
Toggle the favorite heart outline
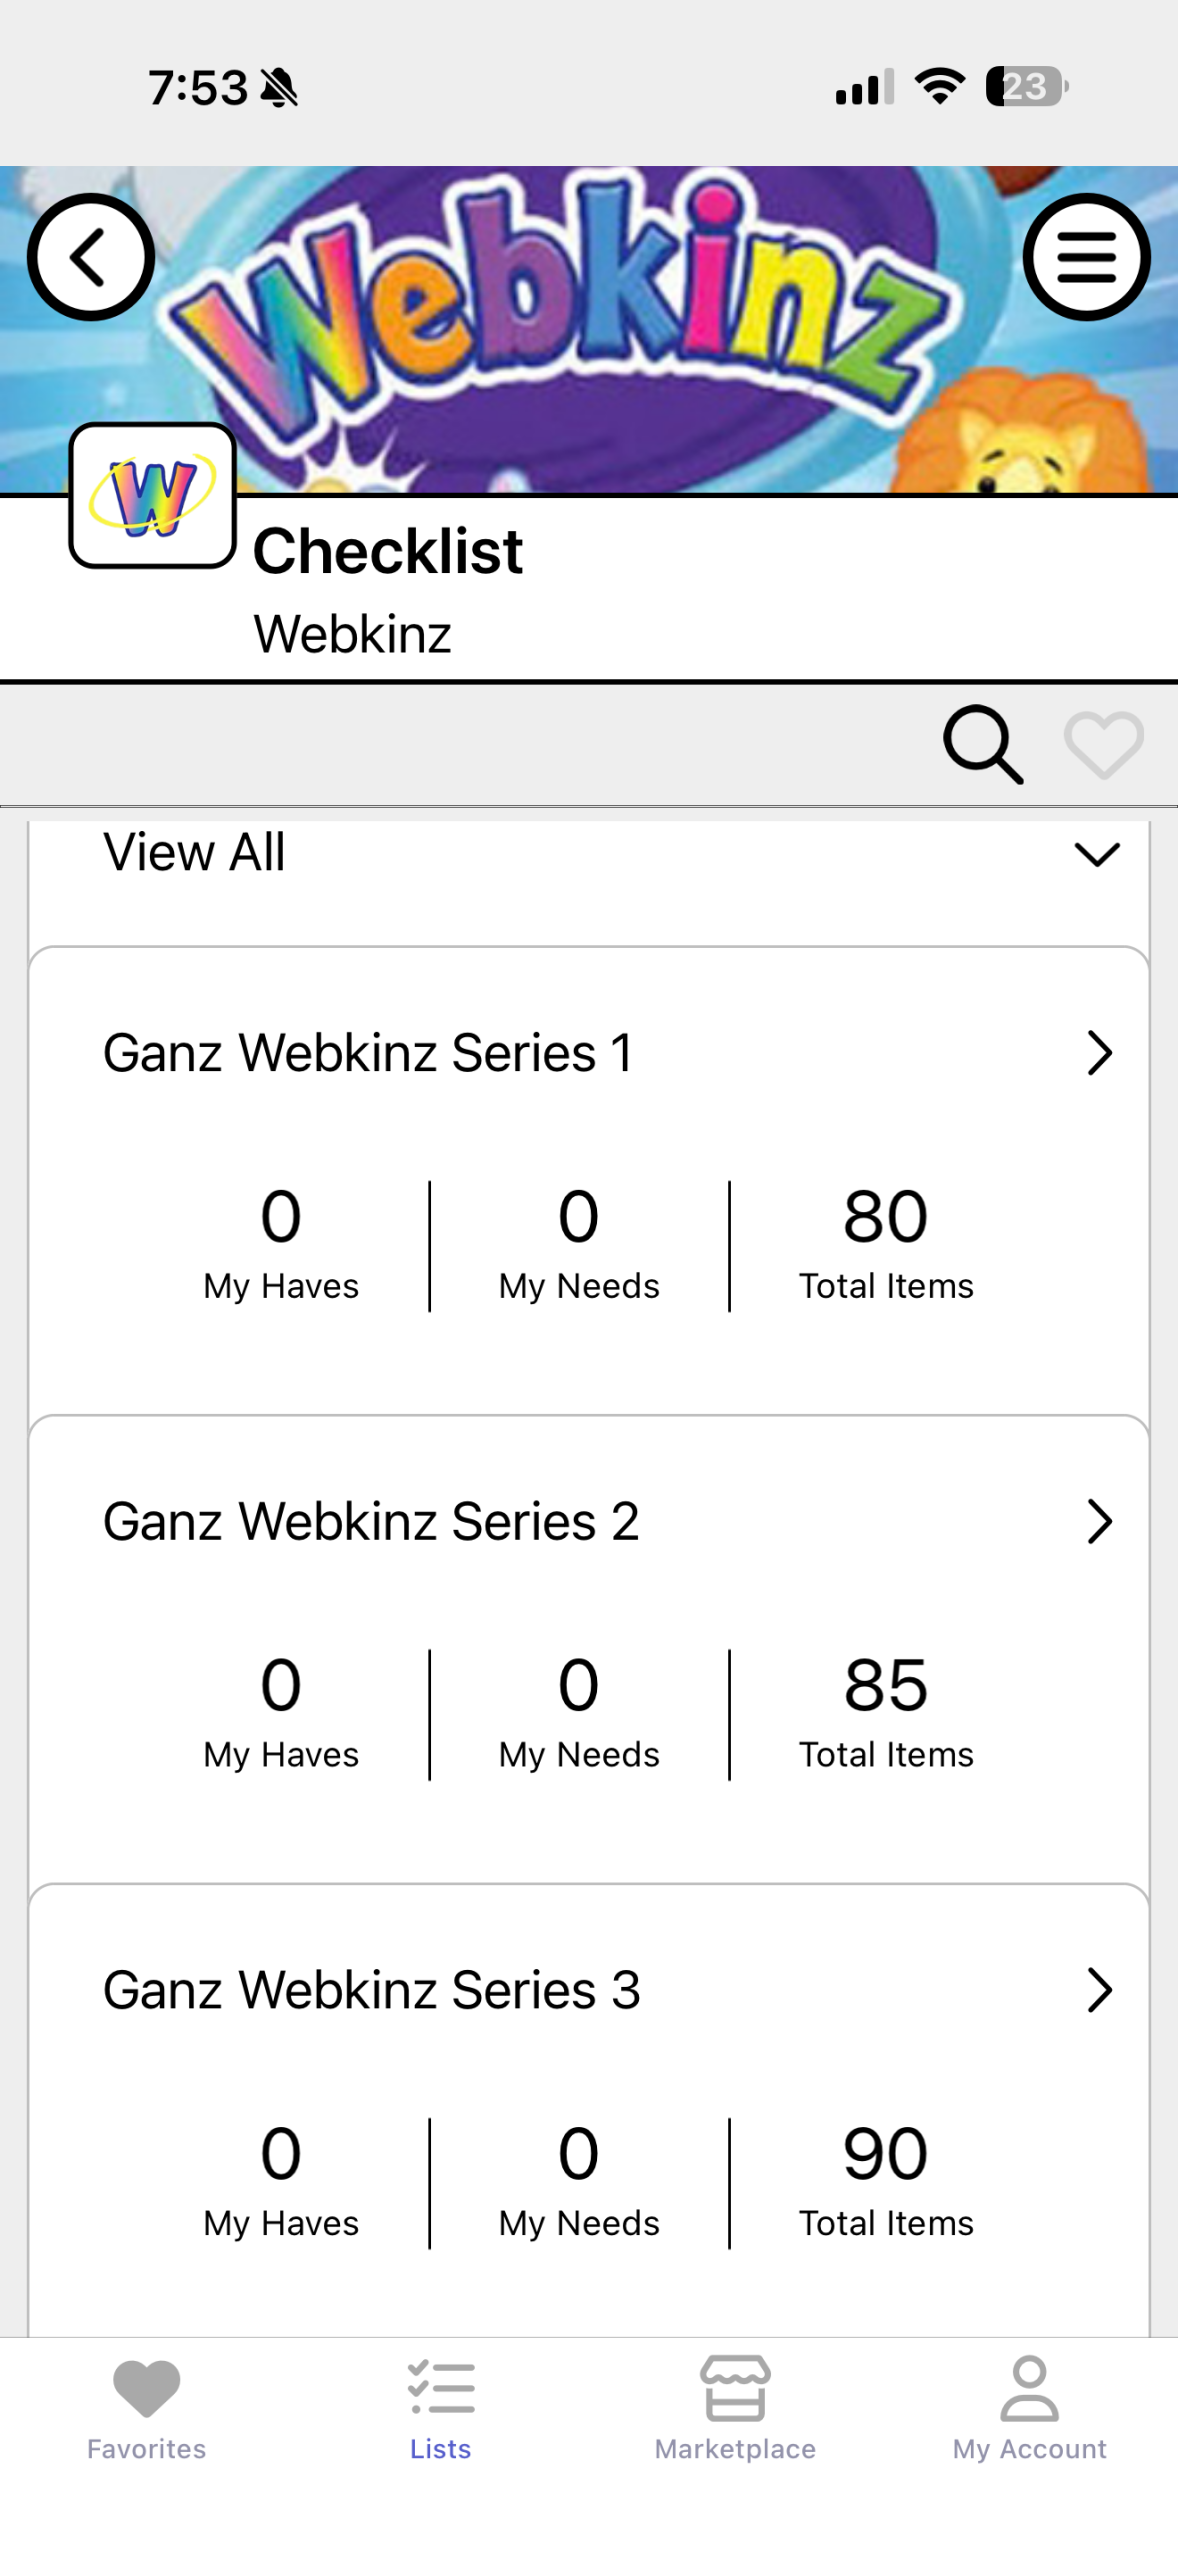coord(1103,744)
